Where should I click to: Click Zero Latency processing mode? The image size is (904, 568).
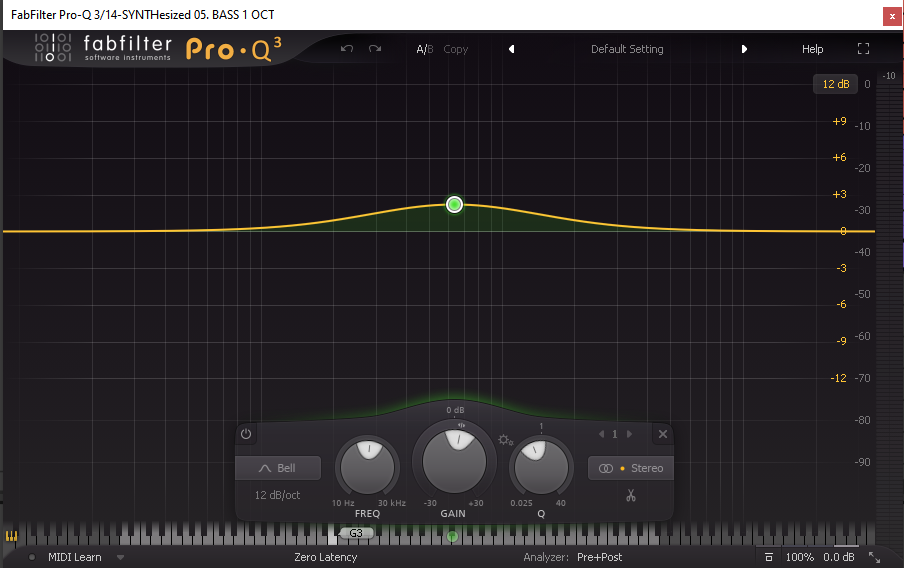point(325,557)
